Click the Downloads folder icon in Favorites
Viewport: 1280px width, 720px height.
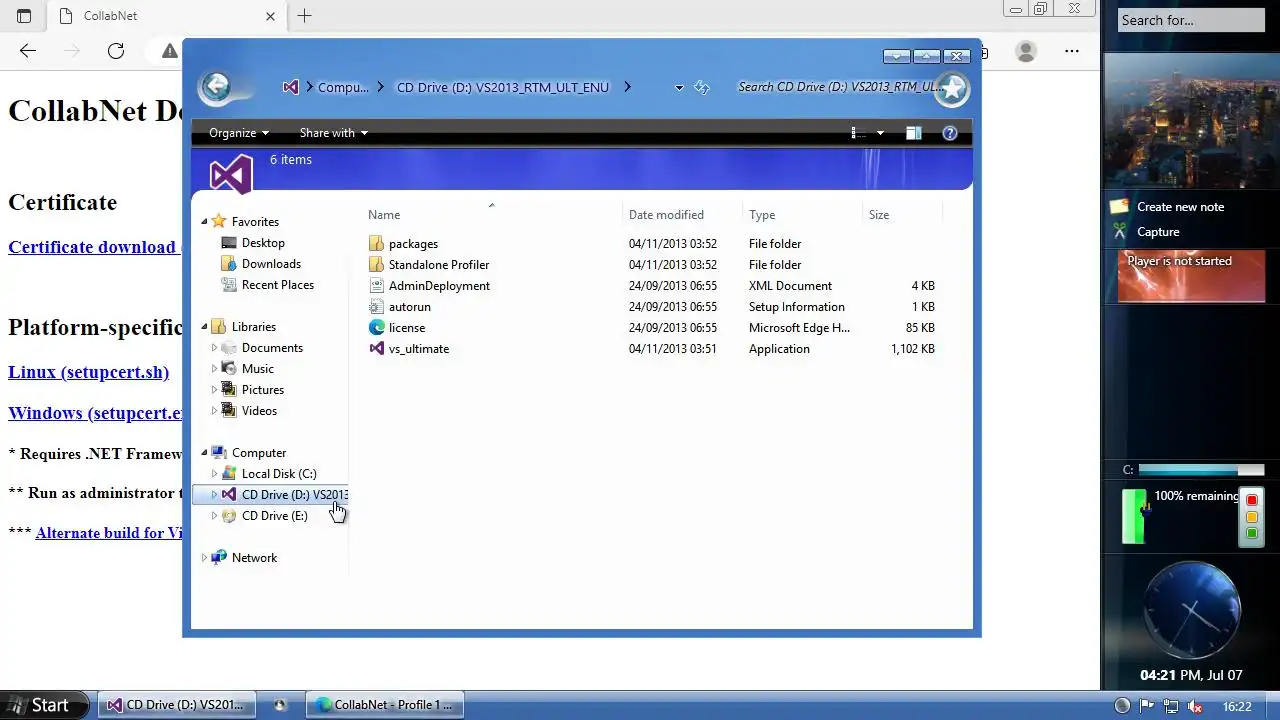click(229, 264)
